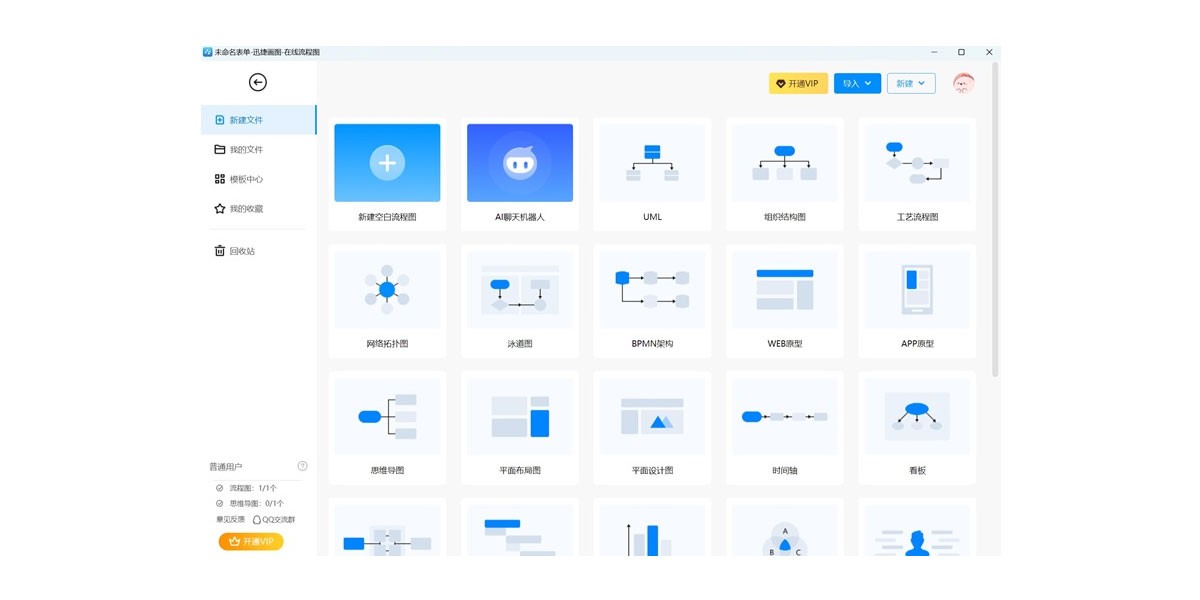Open the user avatar profile
The height and width of the screenshot is (600, 1200).
pyautogui.click(x=964, y=84)
